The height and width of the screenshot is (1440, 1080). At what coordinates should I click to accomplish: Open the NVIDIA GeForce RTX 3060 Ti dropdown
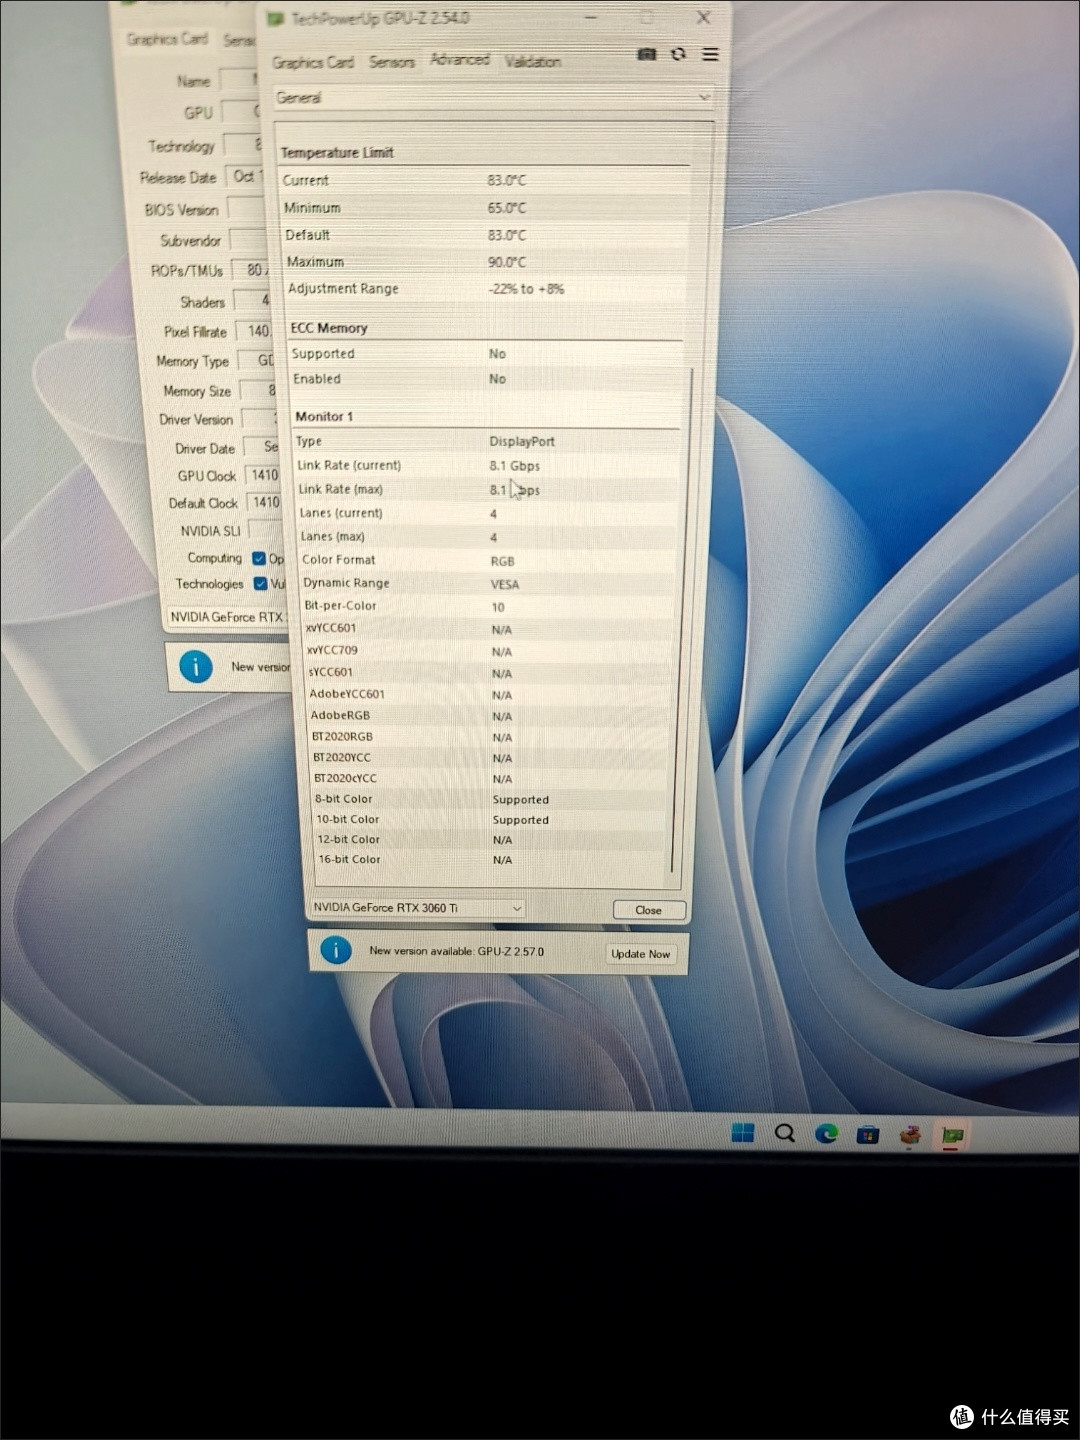coord(417,908)
